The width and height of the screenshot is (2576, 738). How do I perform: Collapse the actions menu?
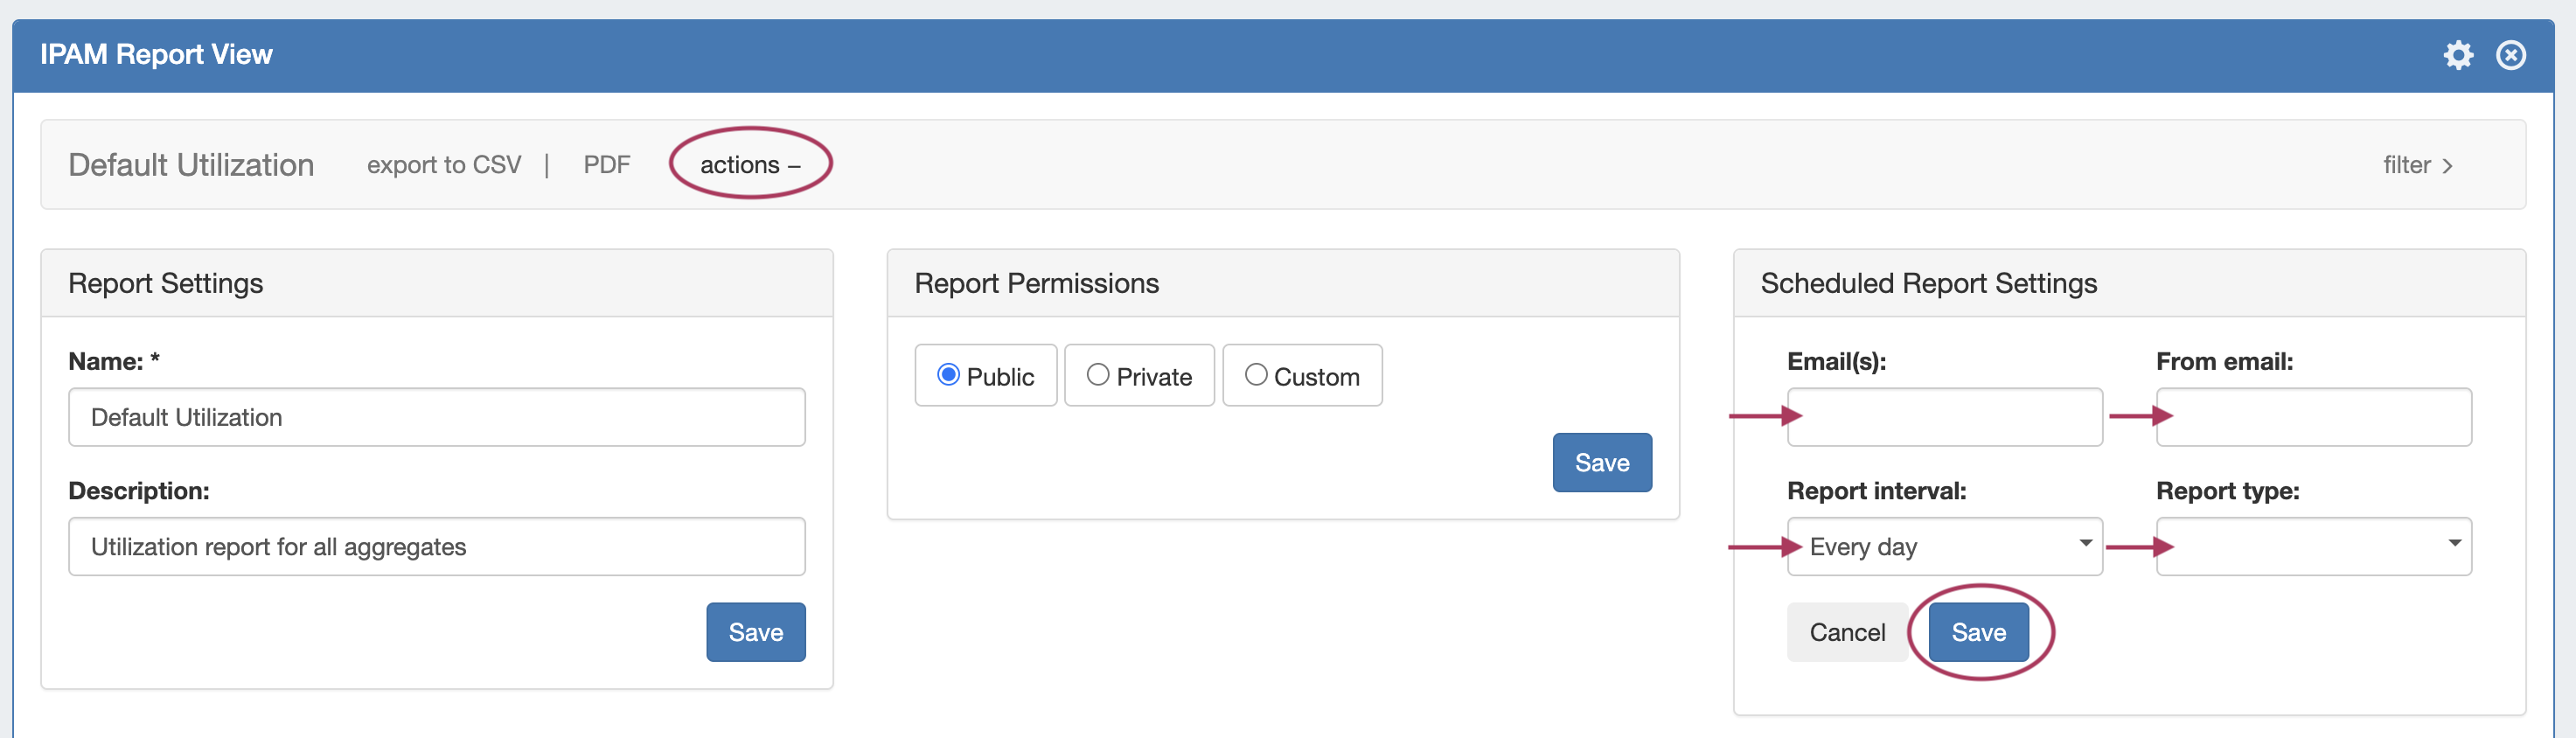(750, 165)
